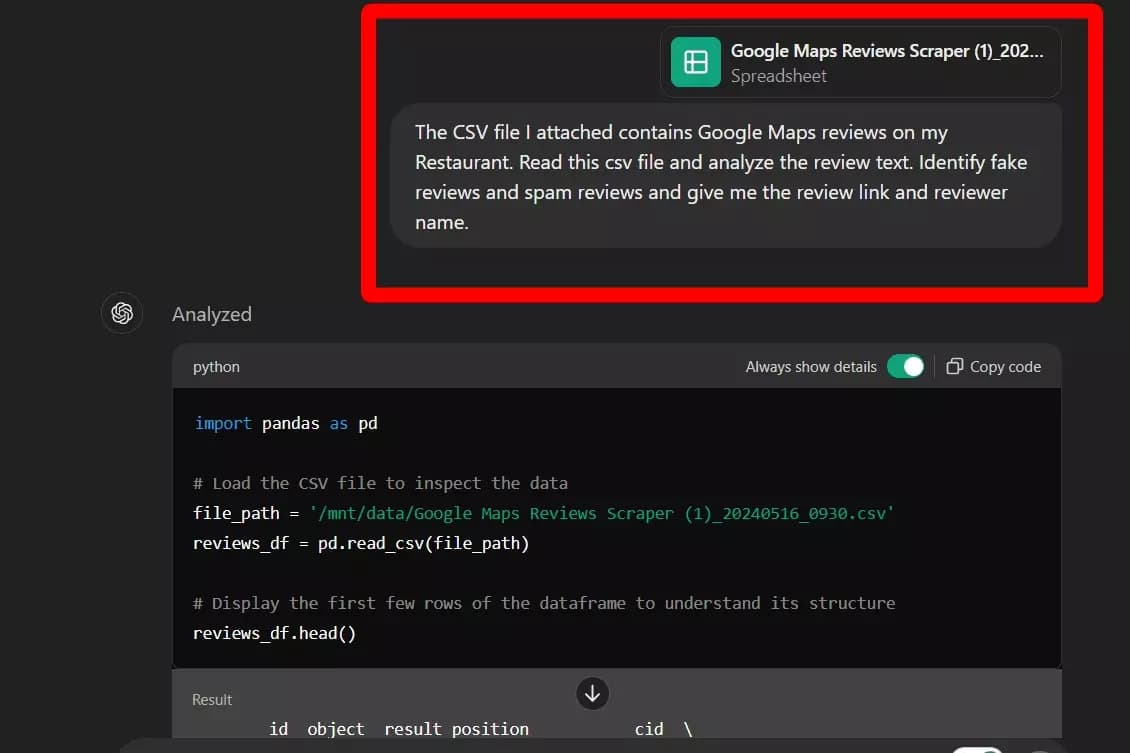Click the green Spreadsheet attachment icon
The image size is (1130, 753).
(696, 61)
